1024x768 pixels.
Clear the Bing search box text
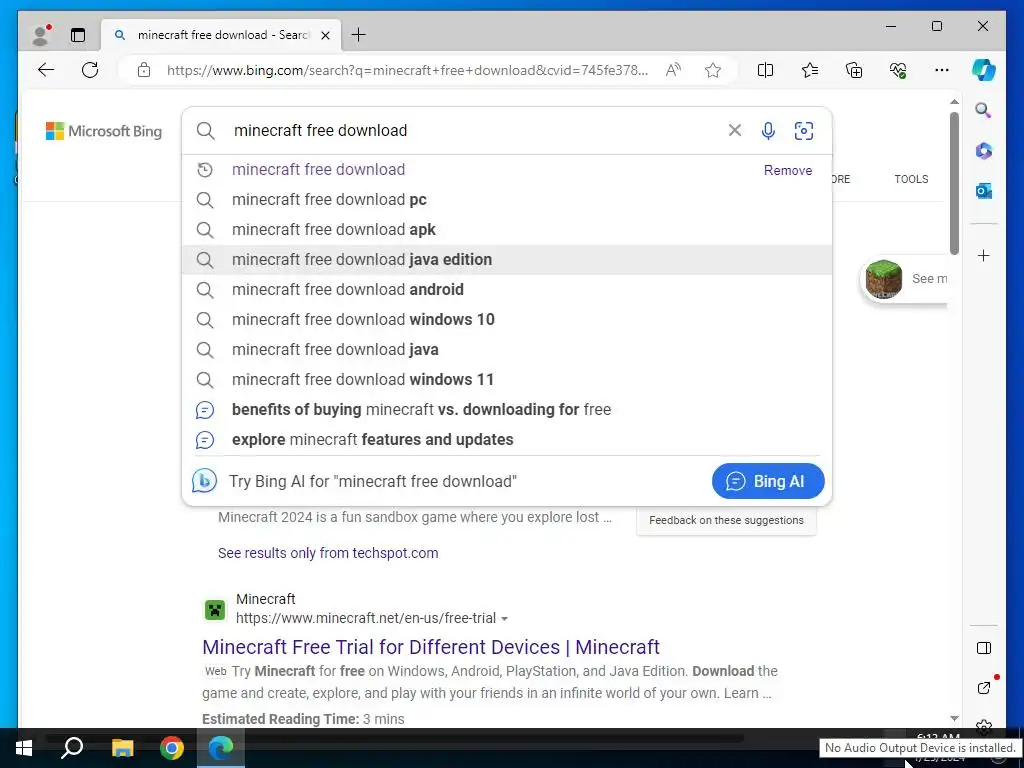click(x=735, y=131)
